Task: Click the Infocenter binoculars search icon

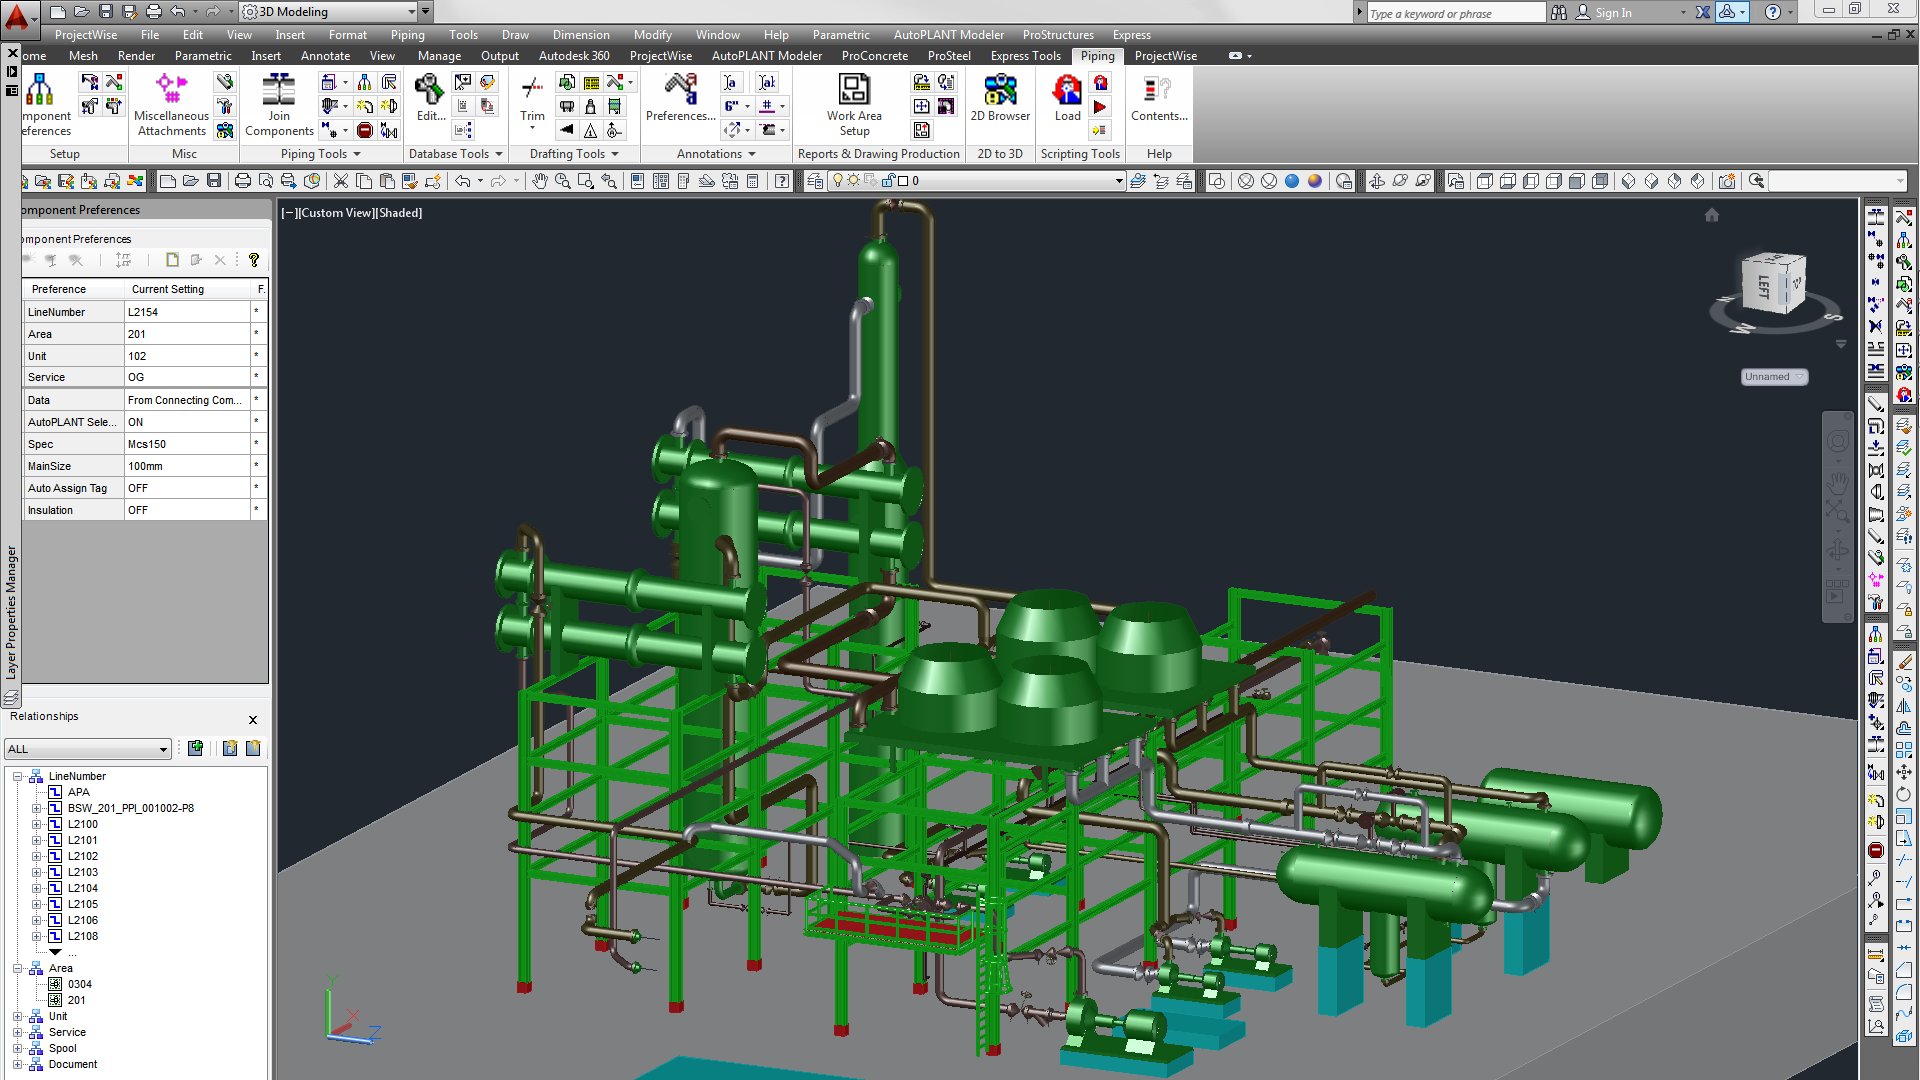Action: click(x=1558, y=12)
